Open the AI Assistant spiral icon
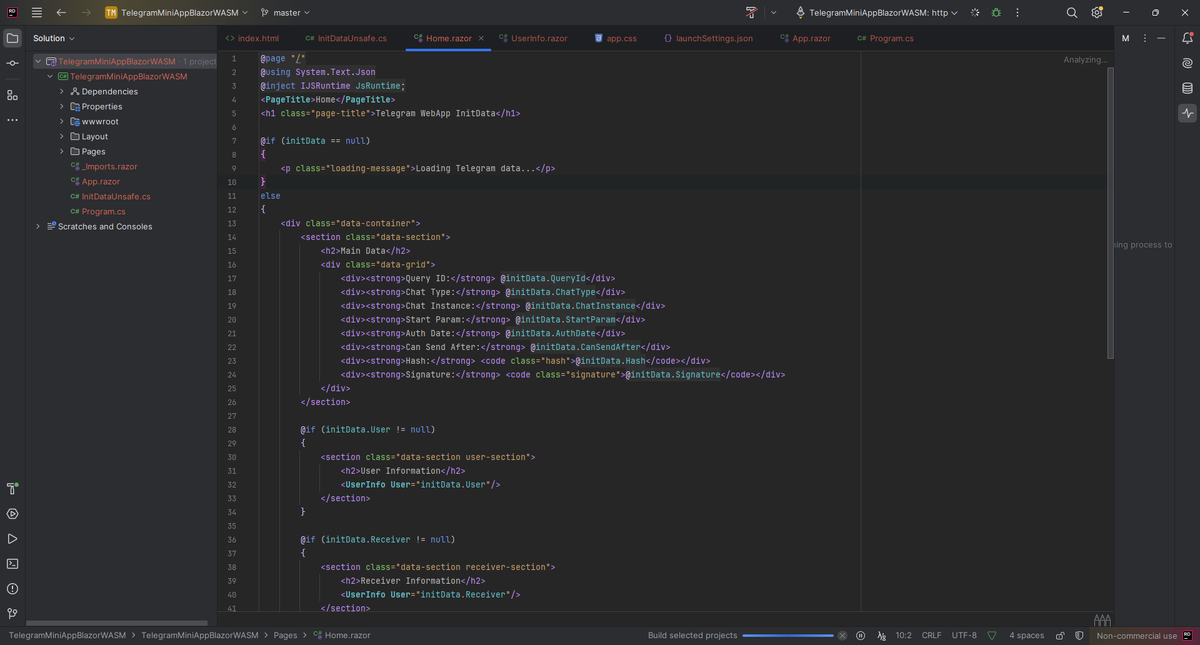The image size is (1200, 645). pos(1187,63)
